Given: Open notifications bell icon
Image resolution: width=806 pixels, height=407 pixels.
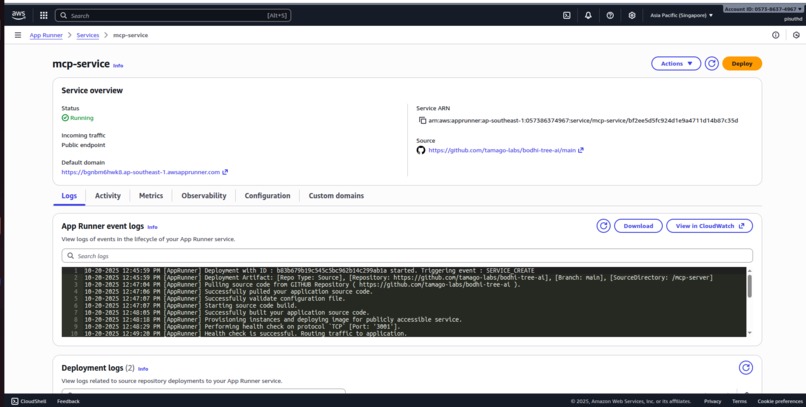Looking at the screenshot, I should (x=588, y=15).
